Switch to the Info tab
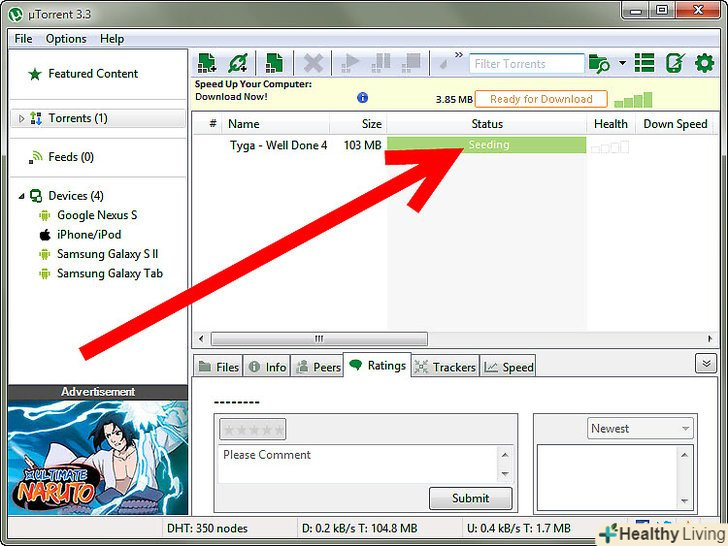 point(267,367)
